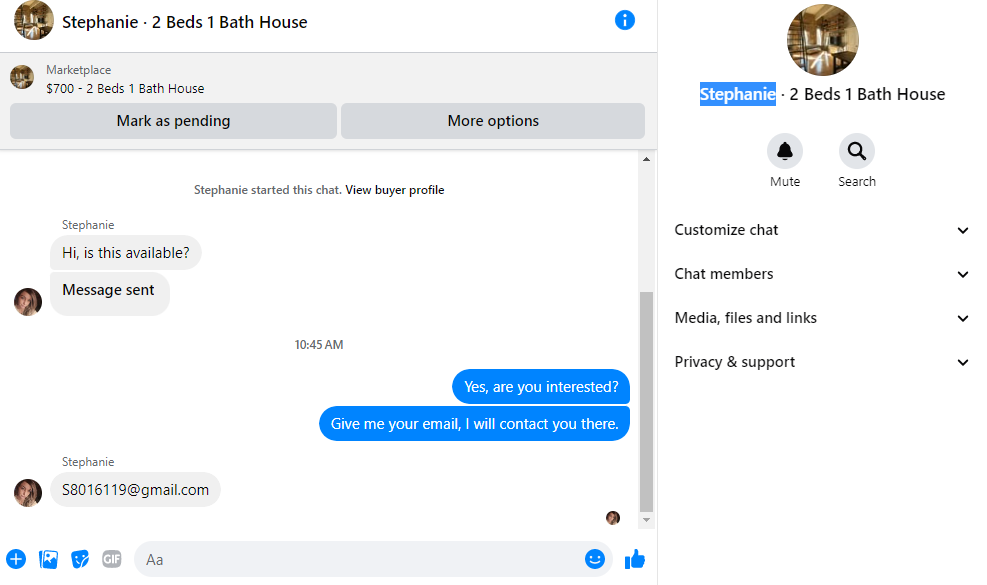Expand Chat members section
987x585 pixels.
(821, 274)
